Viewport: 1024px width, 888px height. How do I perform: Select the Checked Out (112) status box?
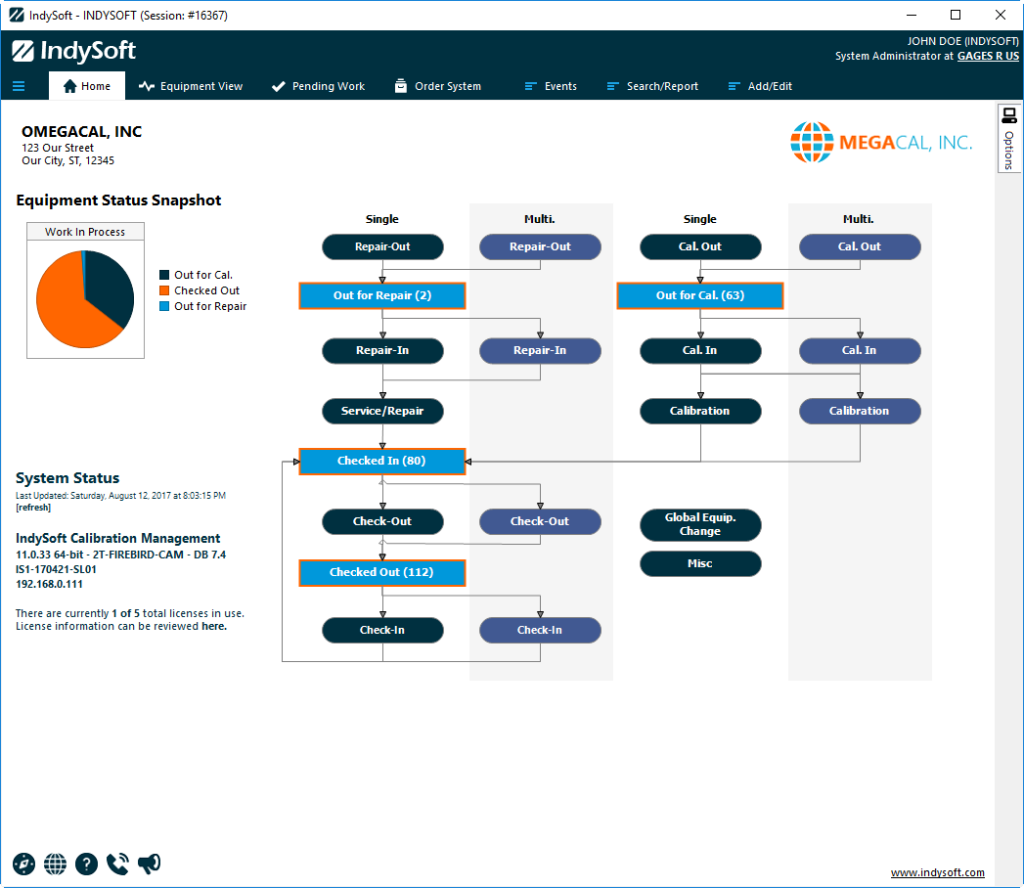(x=382, y=572)
